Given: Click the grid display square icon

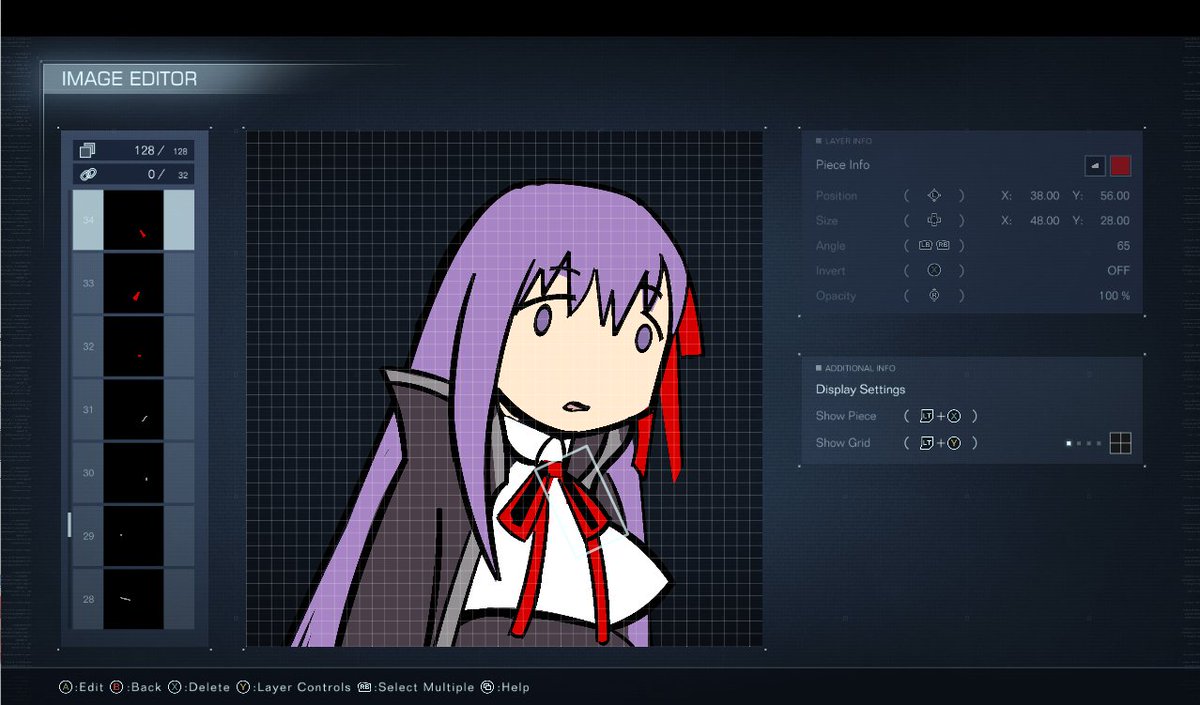Looking at the screenshot, I should point(1120,443).
